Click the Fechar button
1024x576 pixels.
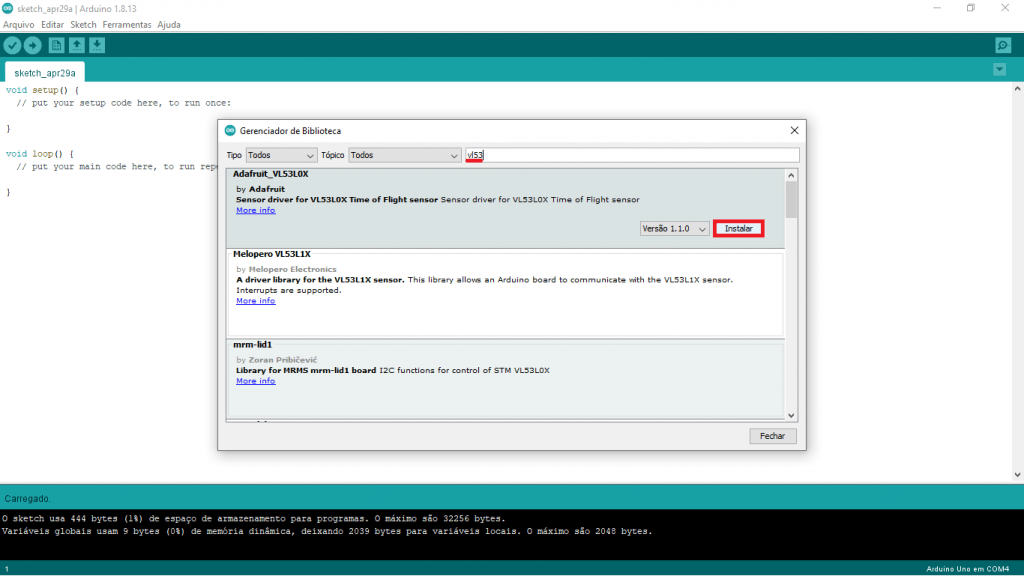tap(772, 436)
